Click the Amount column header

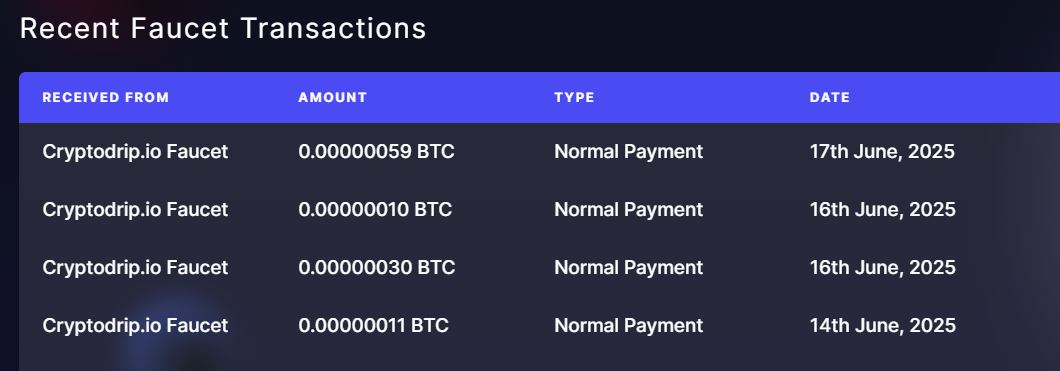(333, 97)
